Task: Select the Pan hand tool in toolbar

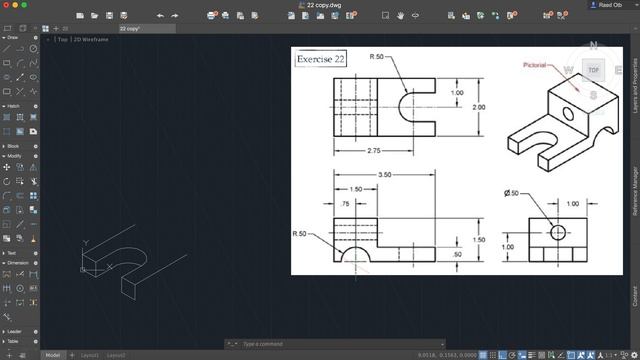Action: [400, 16]
